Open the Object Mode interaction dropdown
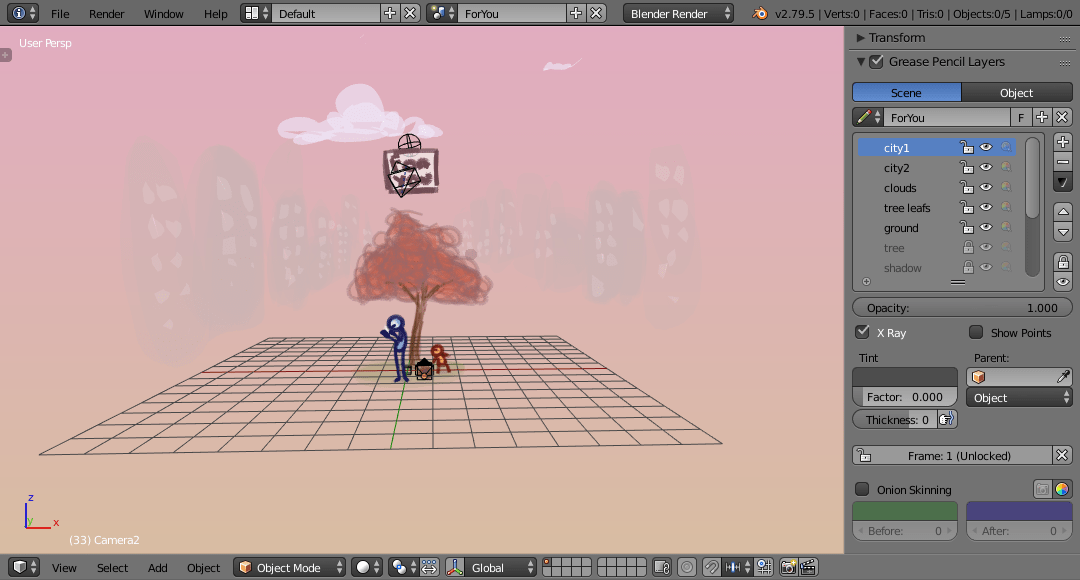The width and height of the screenshot is (1080, 580). (x=289, y=567)
